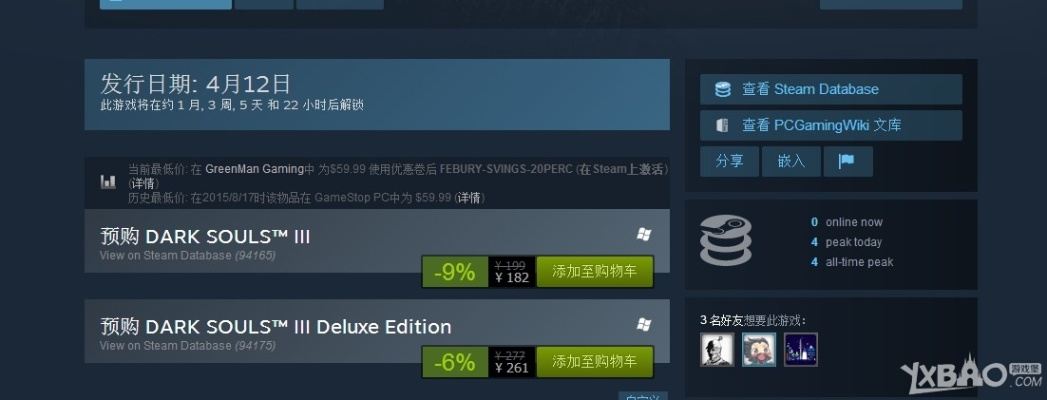The width and height of the screenshot is (1047, 400).
Task: Click the price history bar chart icon
Action: [x=108, y=181]
